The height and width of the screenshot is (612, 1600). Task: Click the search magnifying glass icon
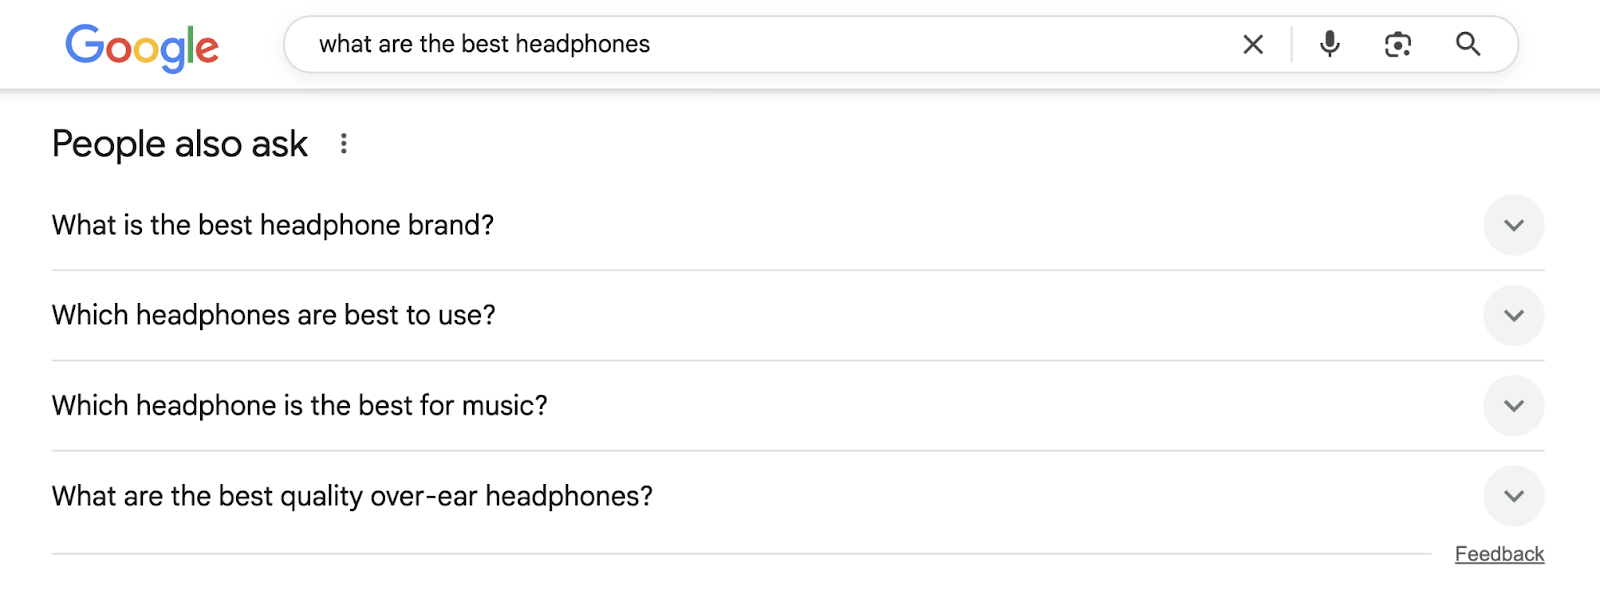coord(1468,44)
